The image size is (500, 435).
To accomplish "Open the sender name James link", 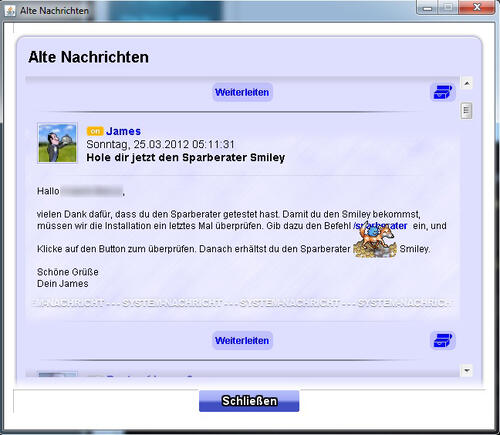I will pos(123,131).
